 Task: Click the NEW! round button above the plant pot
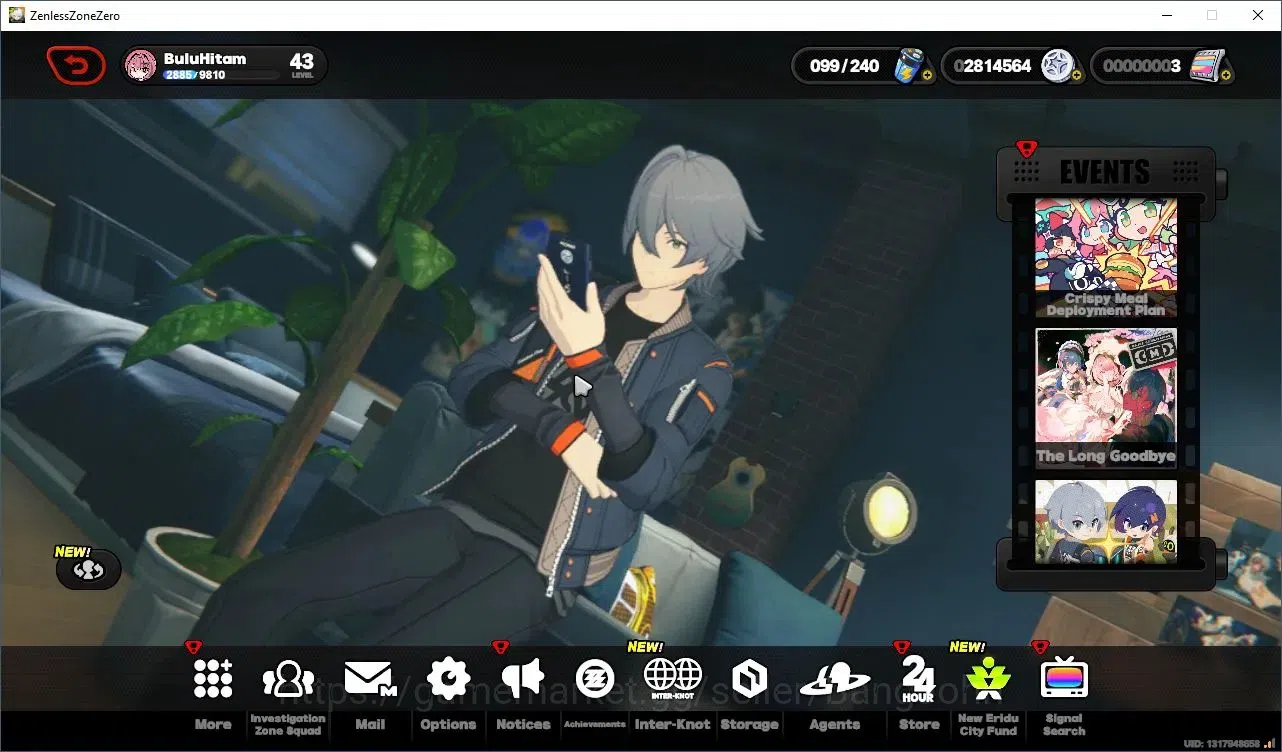click(89, 570)
